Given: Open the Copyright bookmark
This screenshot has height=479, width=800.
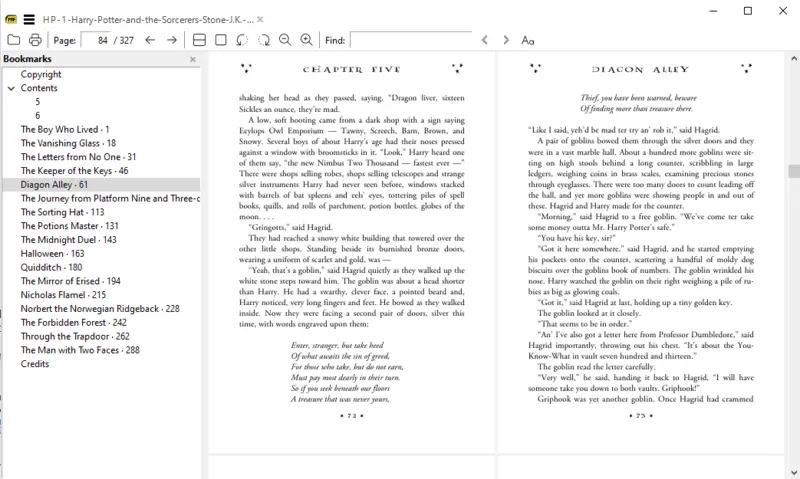Looking at the screenshot, I should [x=41, y=74].
